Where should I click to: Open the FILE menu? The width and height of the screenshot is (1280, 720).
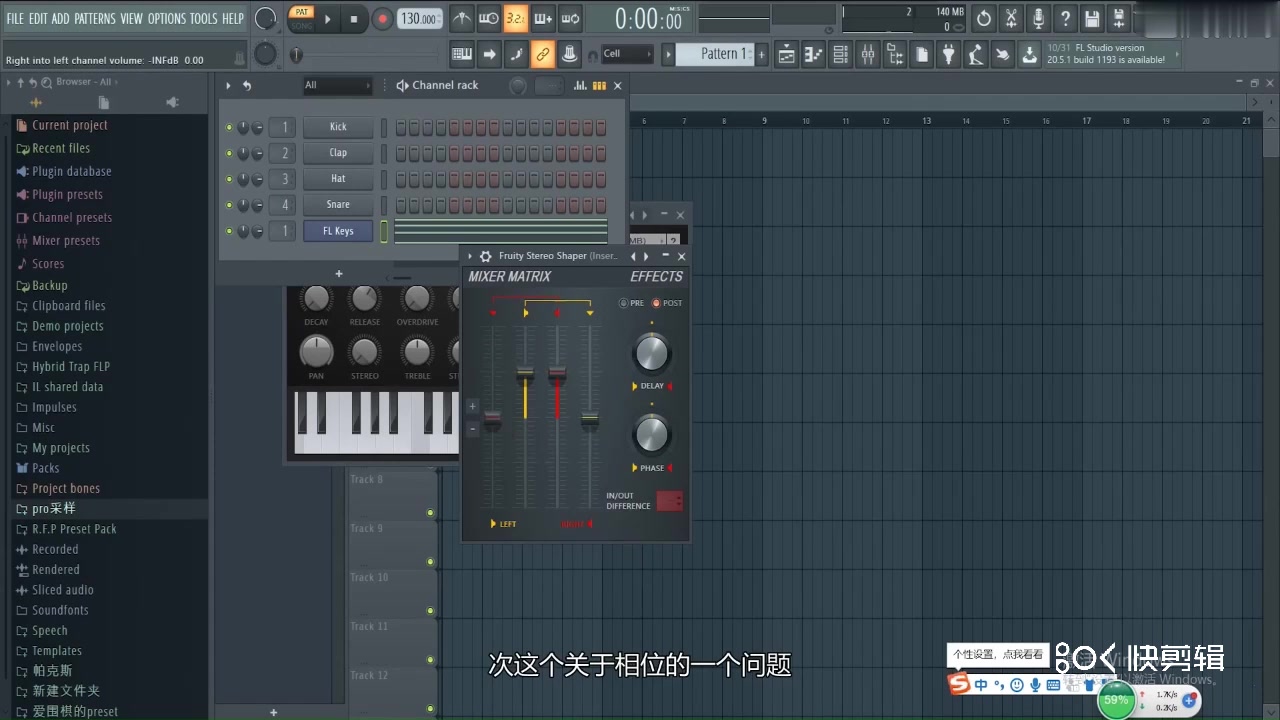pyautogui.click(x=15, y=18)
